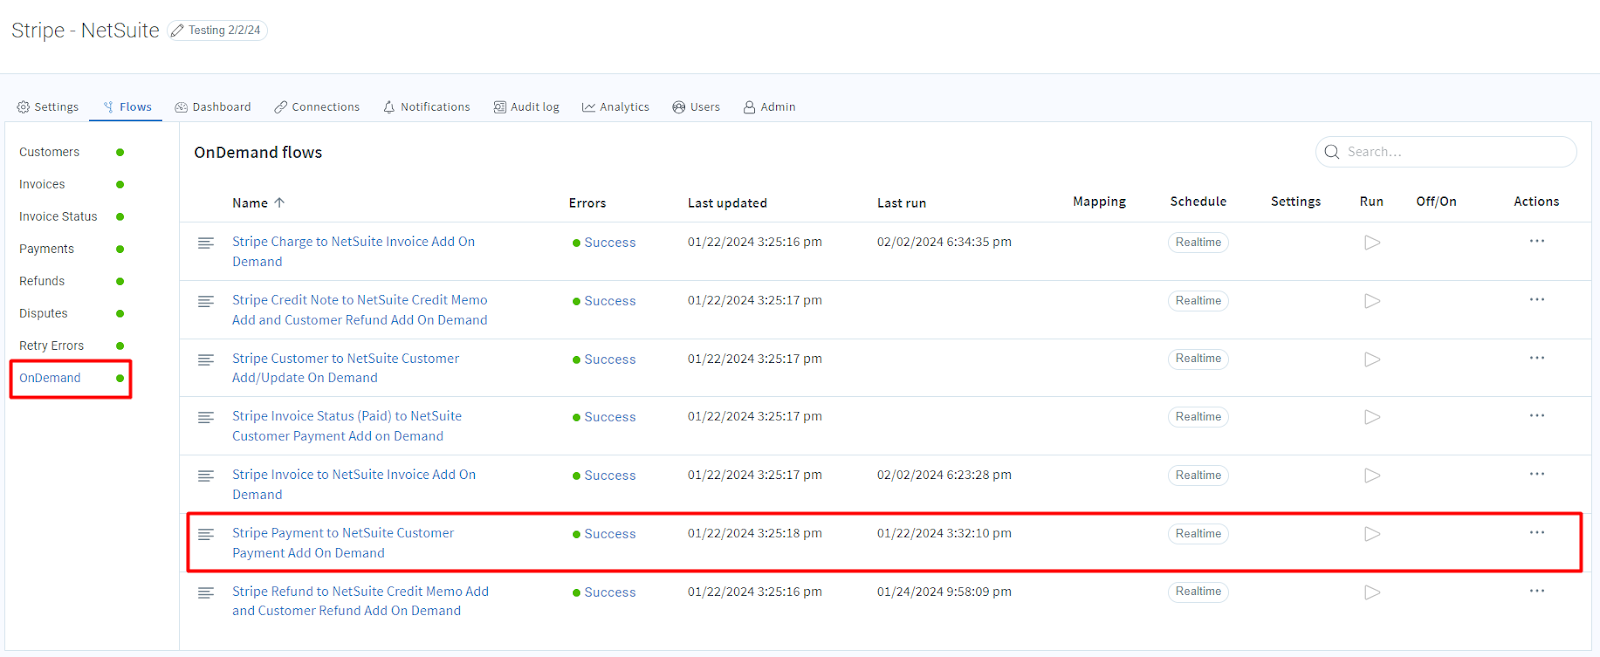Edit the integration name with the pencil icon
The height and width of the screenshot is (657, 1600).
(x=178, y=31)
